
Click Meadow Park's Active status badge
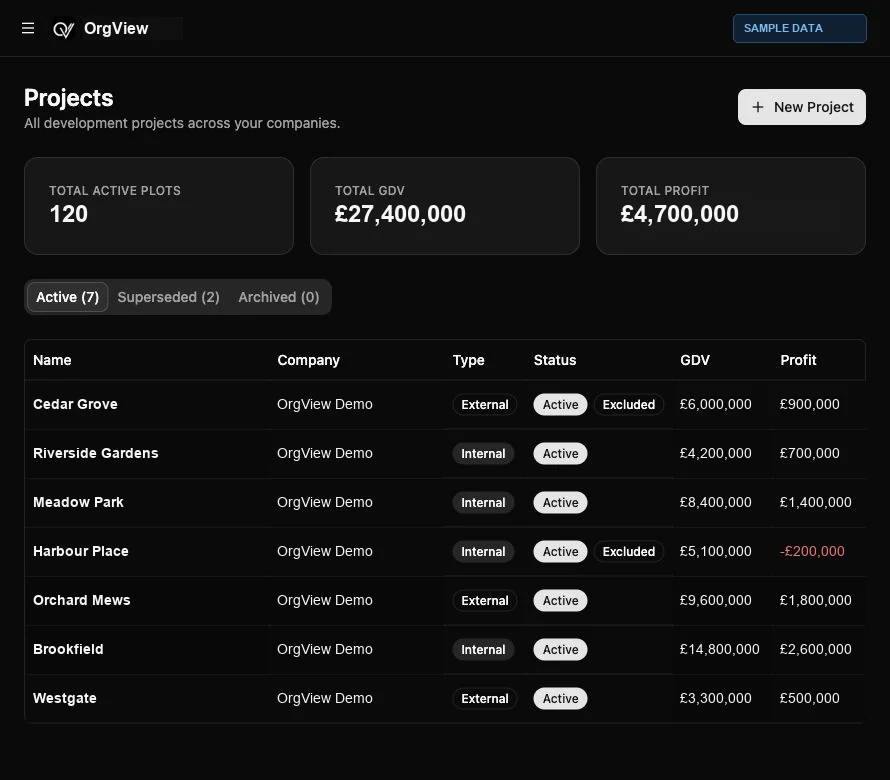tap(560, 502)
